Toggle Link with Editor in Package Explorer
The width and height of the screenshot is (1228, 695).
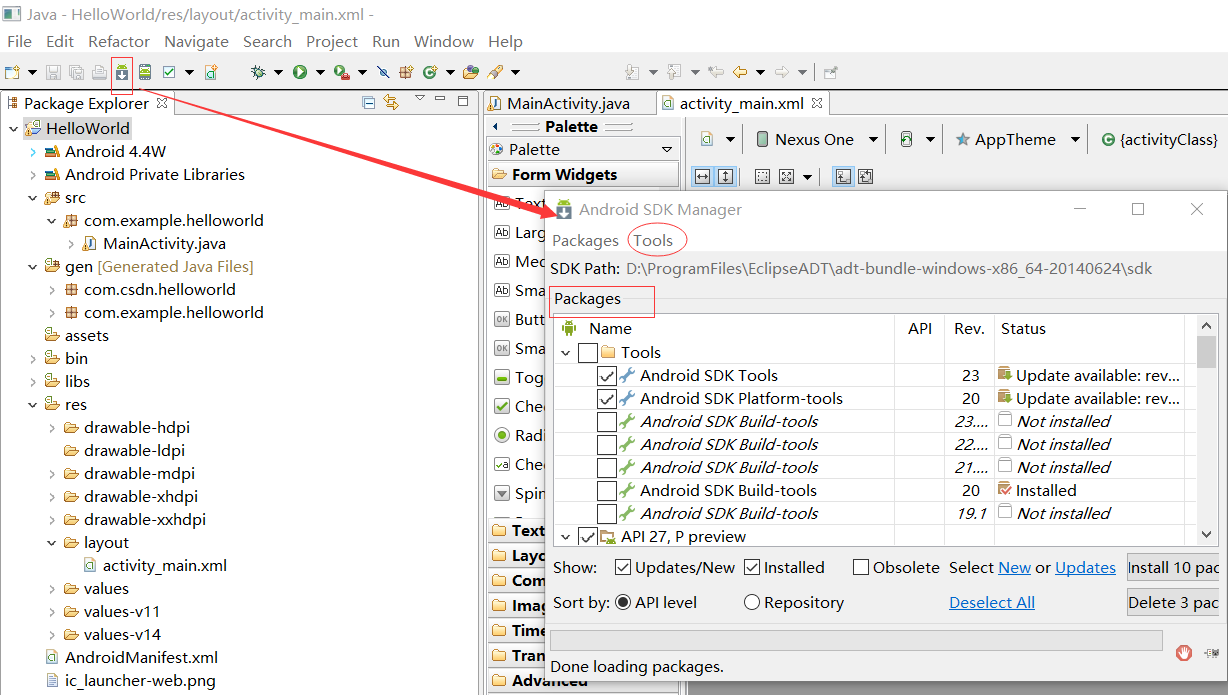pos(391,102)
